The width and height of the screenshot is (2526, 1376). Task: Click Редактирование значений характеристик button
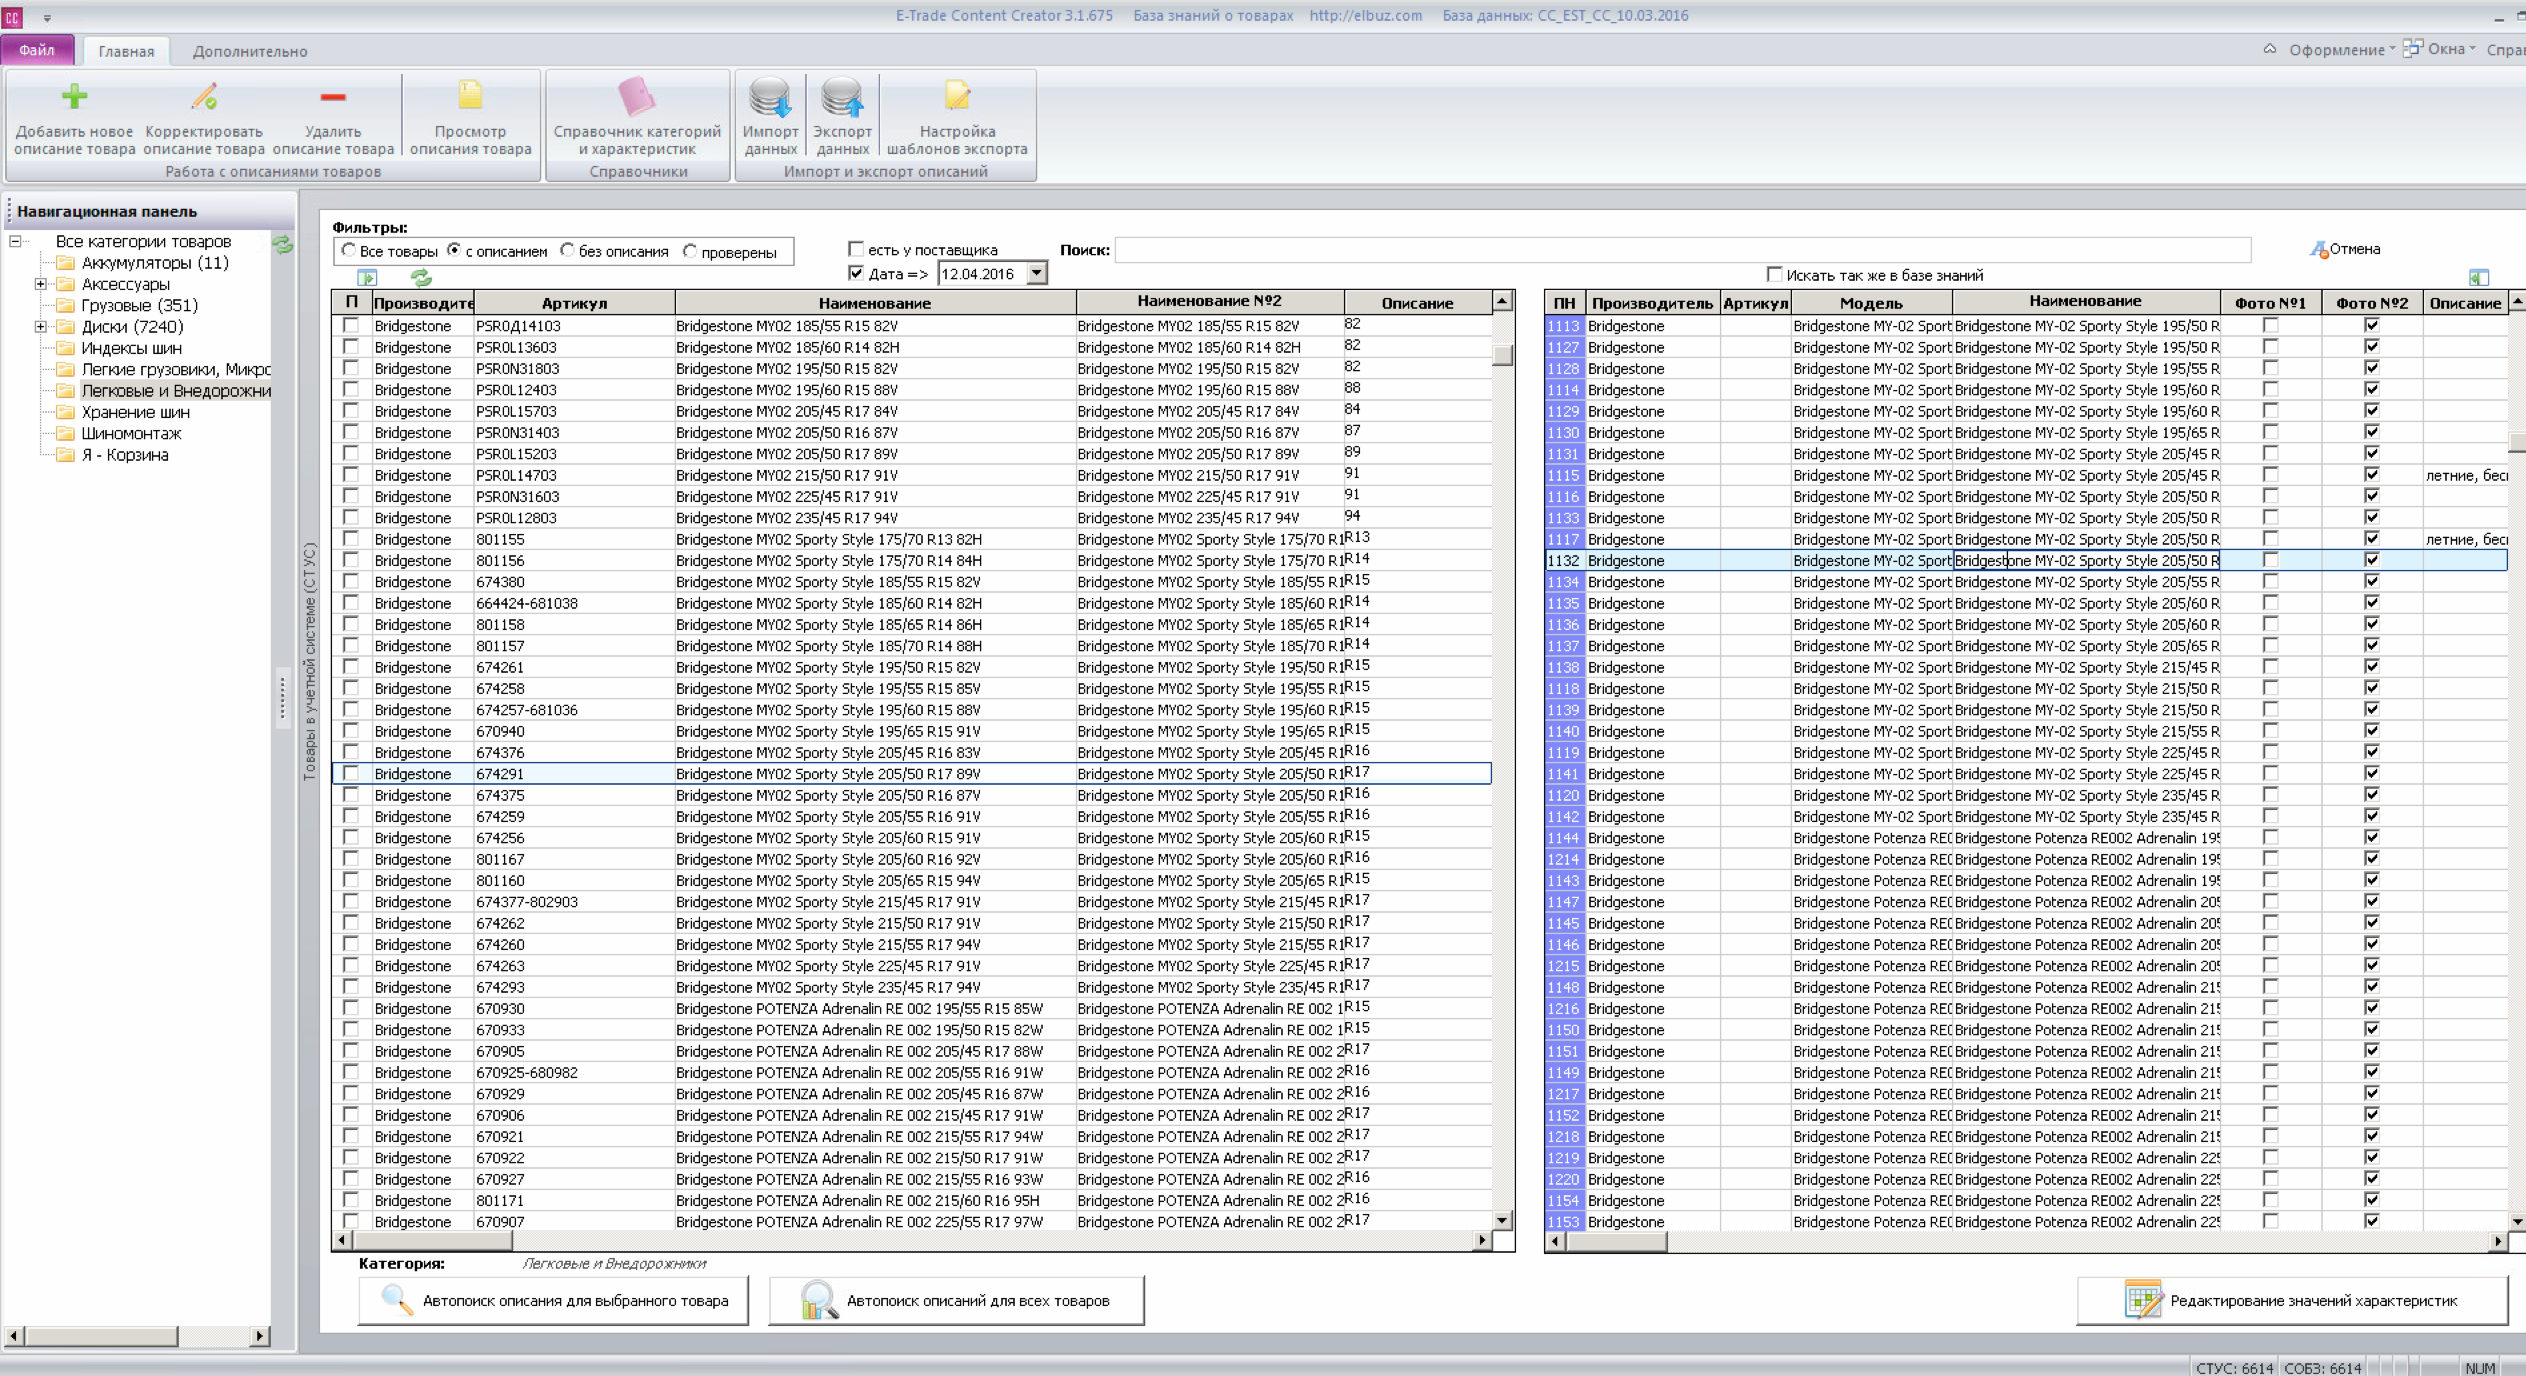tap(2292, 1301)
